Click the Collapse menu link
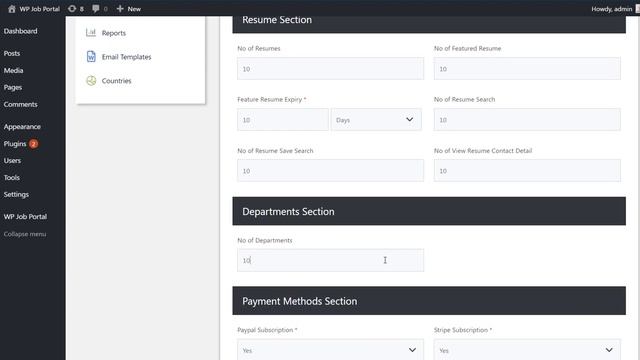 point(25,234)
